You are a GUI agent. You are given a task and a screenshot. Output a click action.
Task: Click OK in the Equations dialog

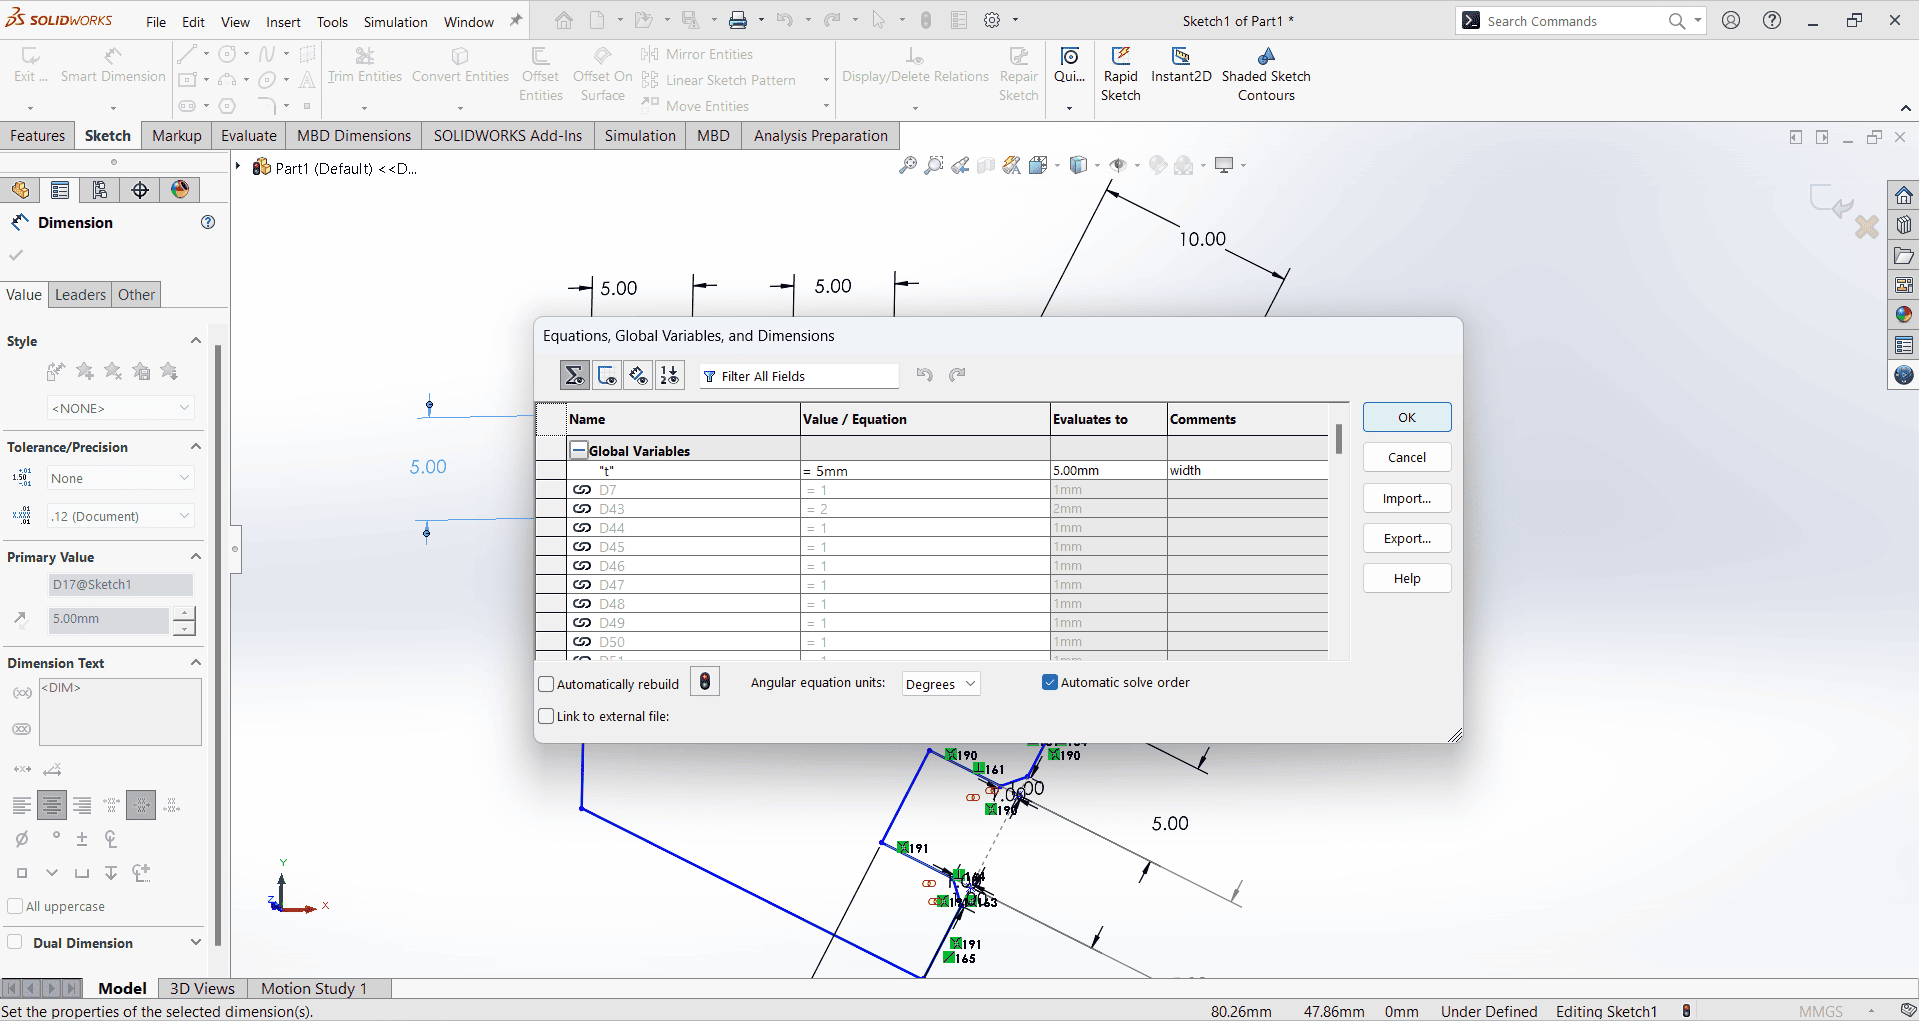(x=1407, y=418)
